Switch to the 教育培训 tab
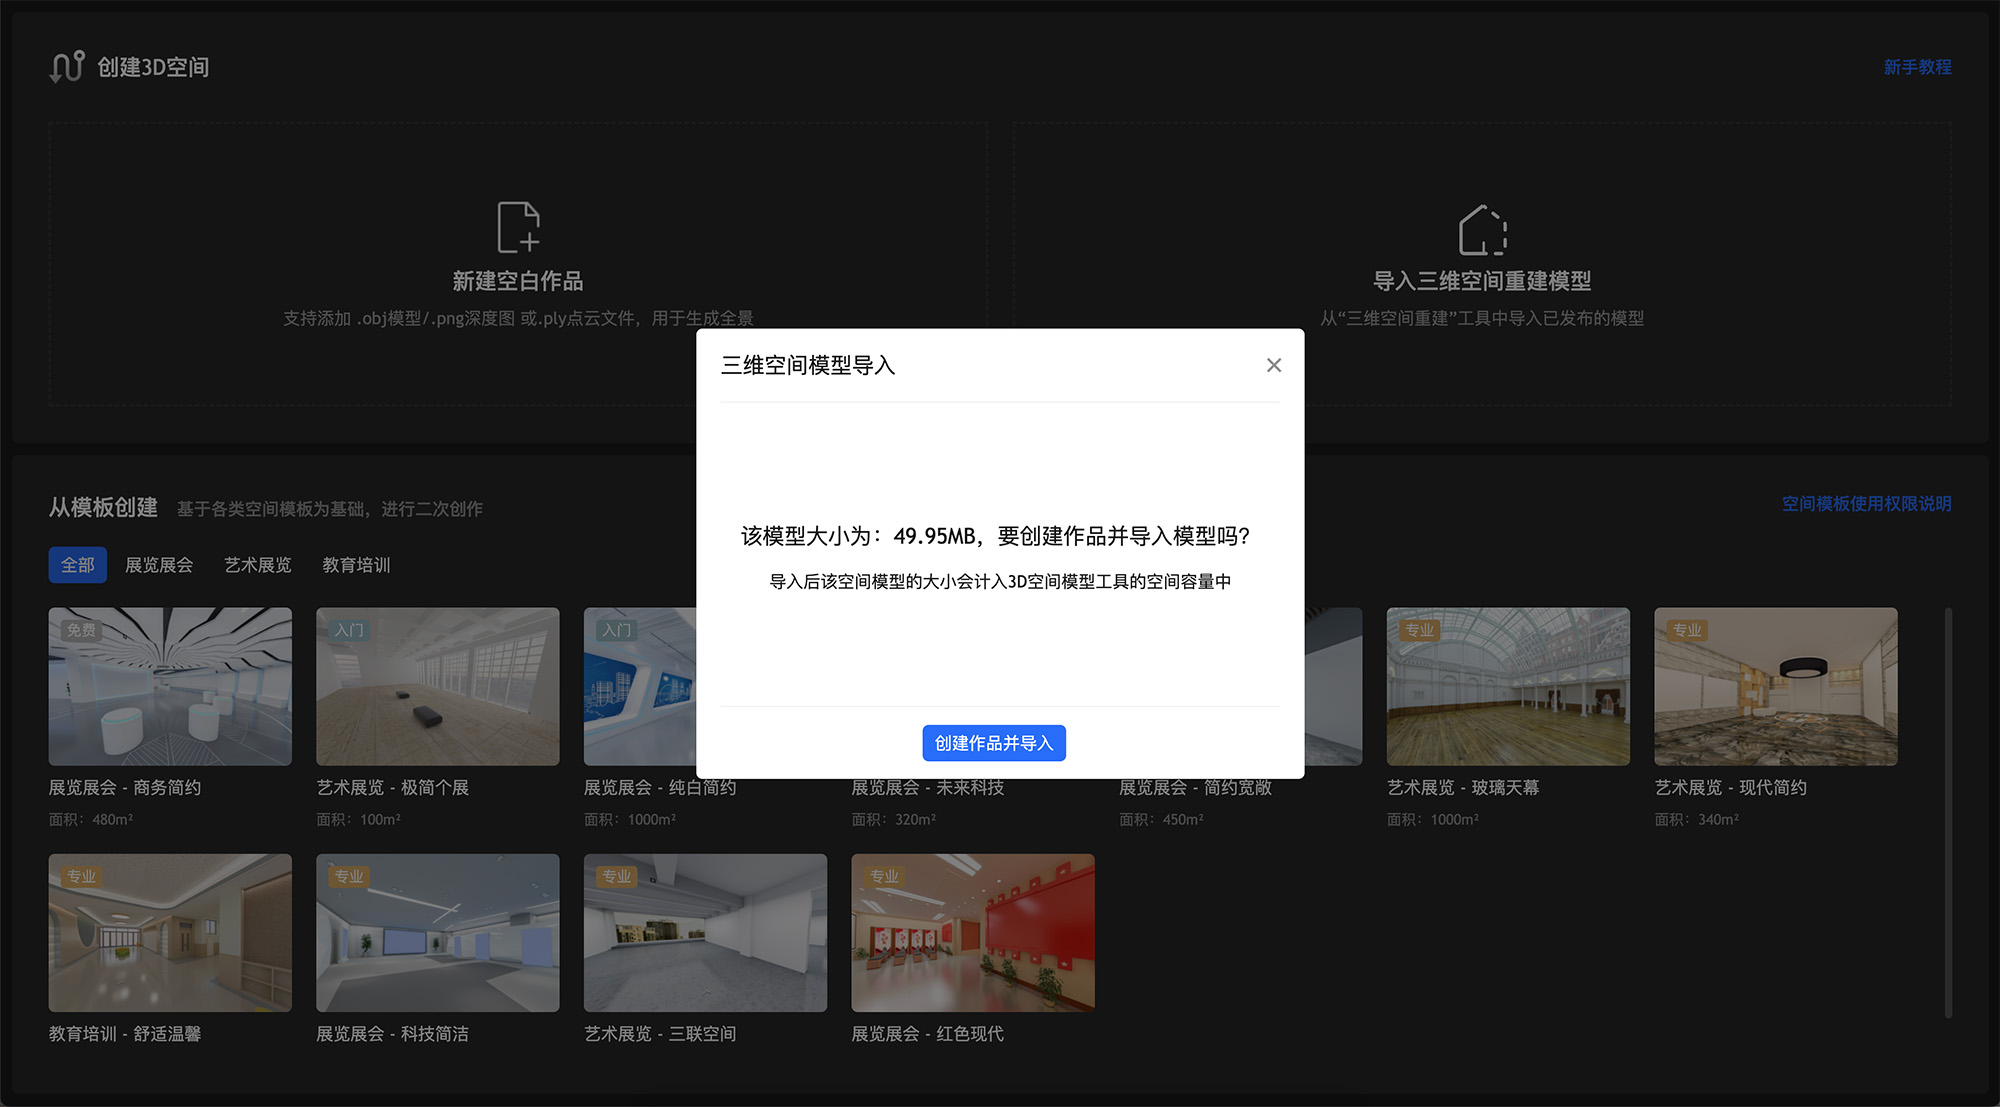The image size is (2000, 1107). 356,565
